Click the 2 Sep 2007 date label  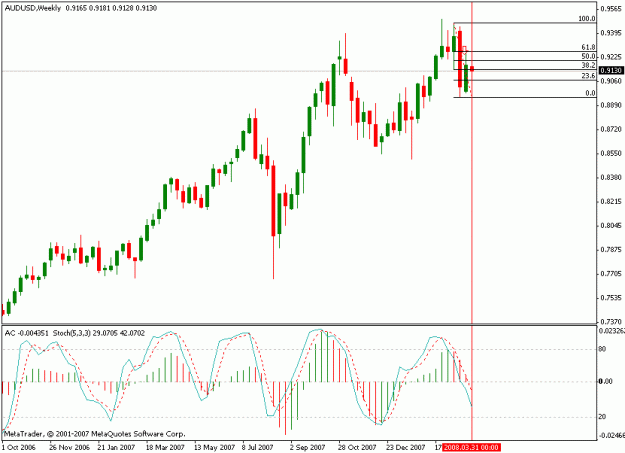[x=307, y=447]
